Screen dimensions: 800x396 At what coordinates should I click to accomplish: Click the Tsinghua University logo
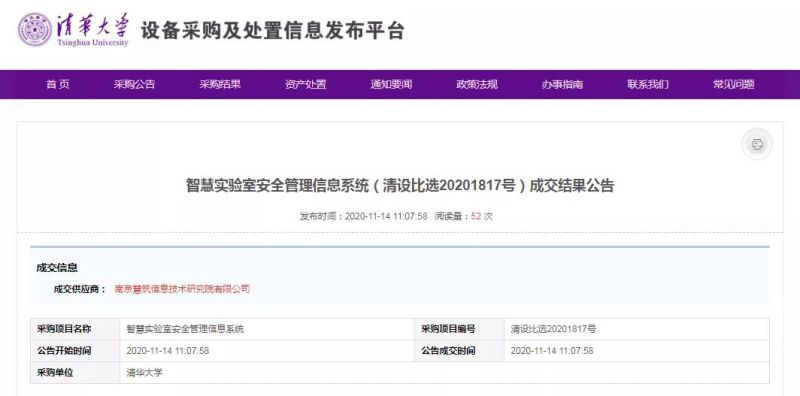pyautogui.click(x=73, y=30)
